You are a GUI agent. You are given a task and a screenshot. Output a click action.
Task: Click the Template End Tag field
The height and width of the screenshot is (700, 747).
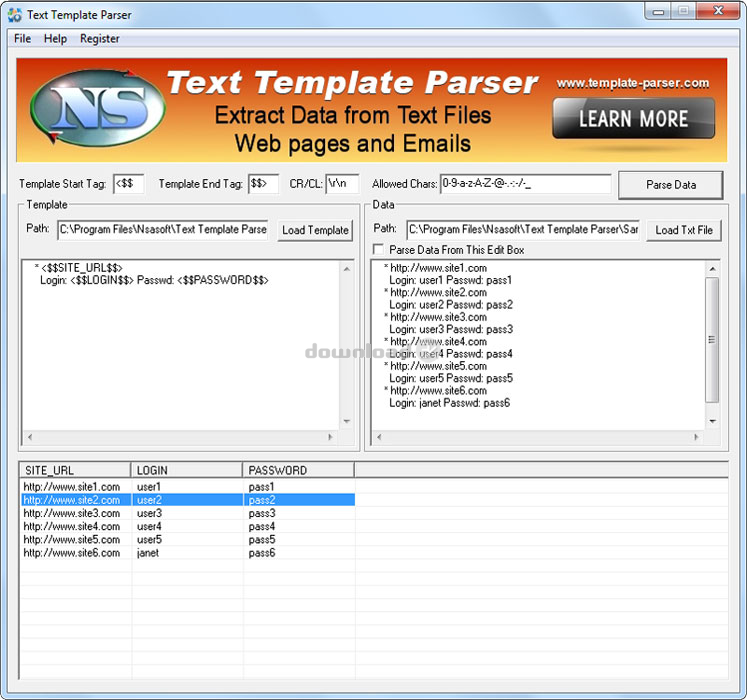coord(264,184)
